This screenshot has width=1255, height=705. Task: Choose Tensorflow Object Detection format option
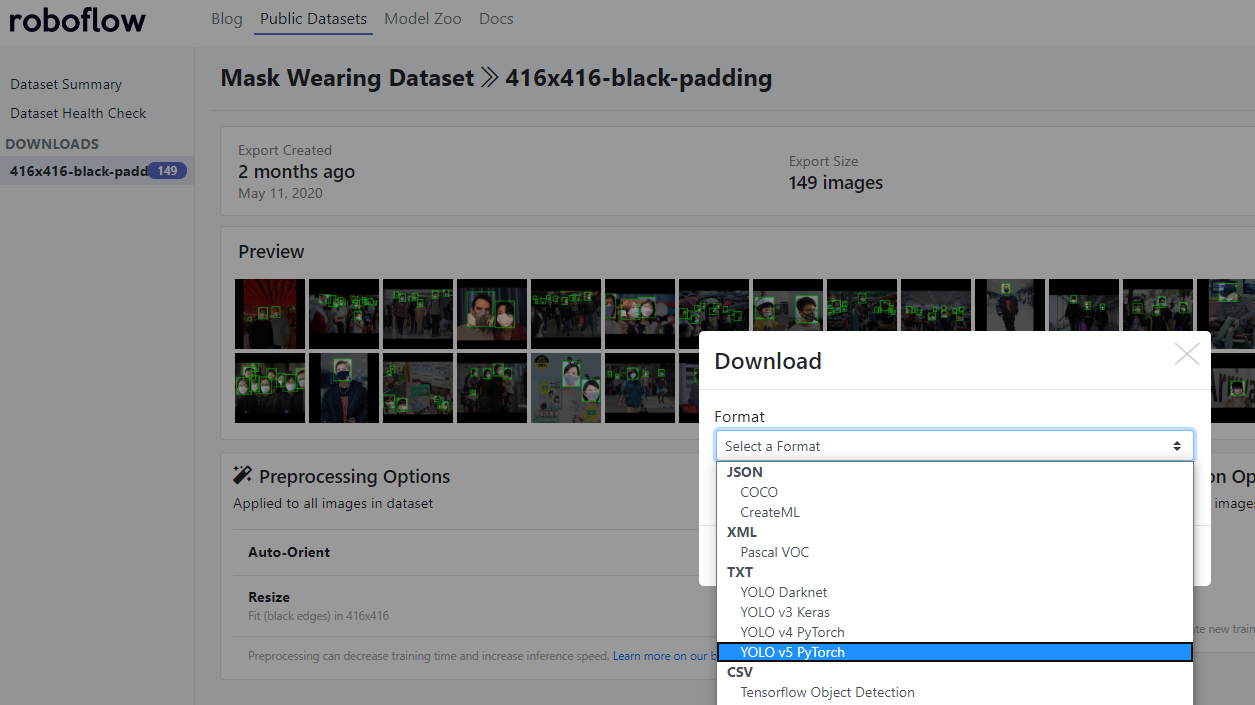(955, 692)
